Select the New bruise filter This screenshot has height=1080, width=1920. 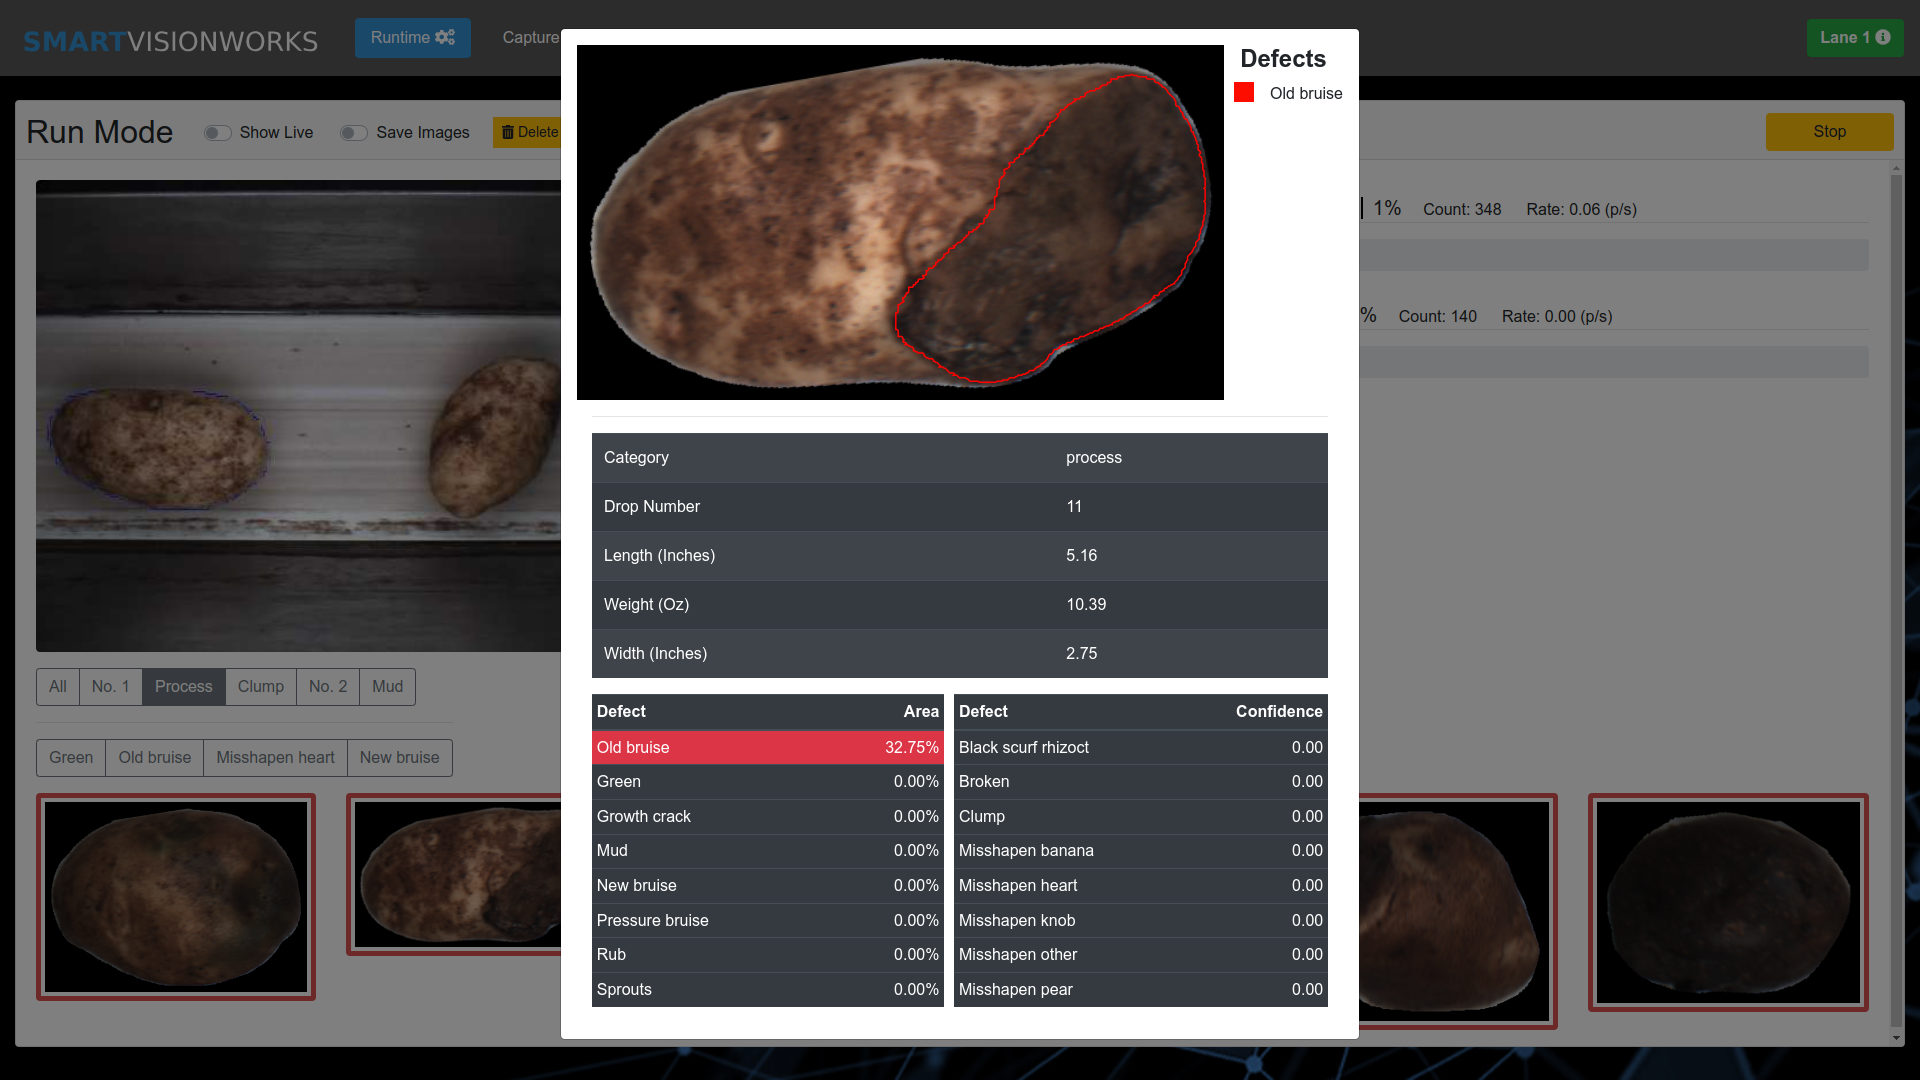click(x=400, y=757)
